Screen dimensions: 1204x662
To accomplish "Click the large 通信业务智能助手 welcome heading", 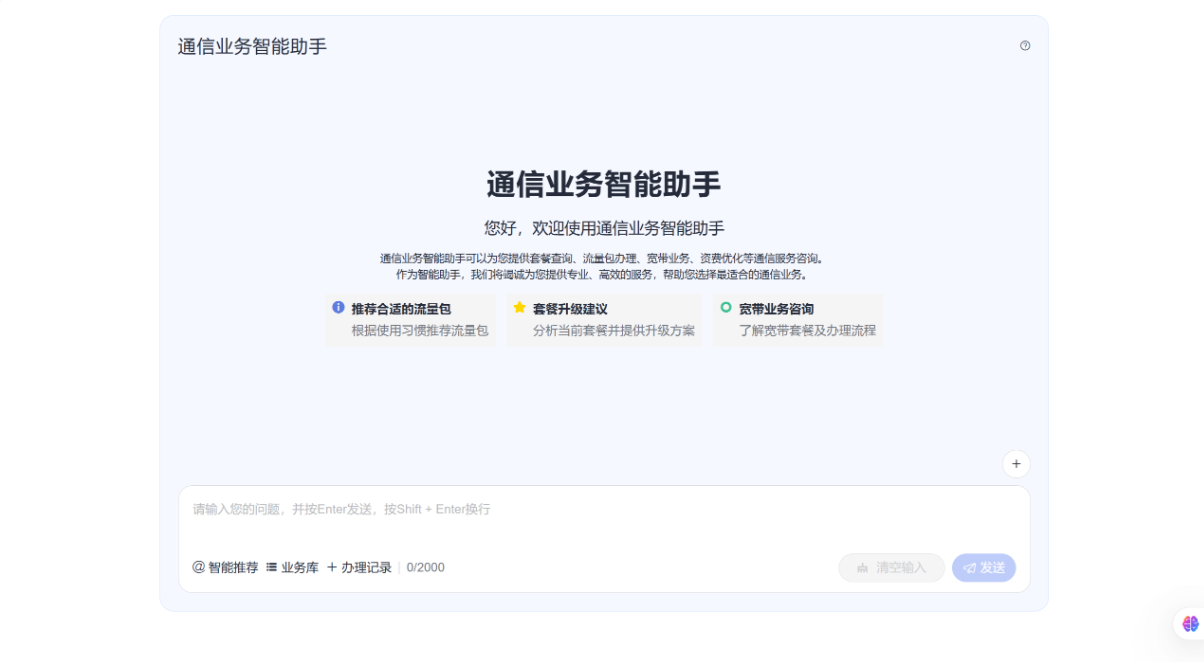I will tap(602, 184).
